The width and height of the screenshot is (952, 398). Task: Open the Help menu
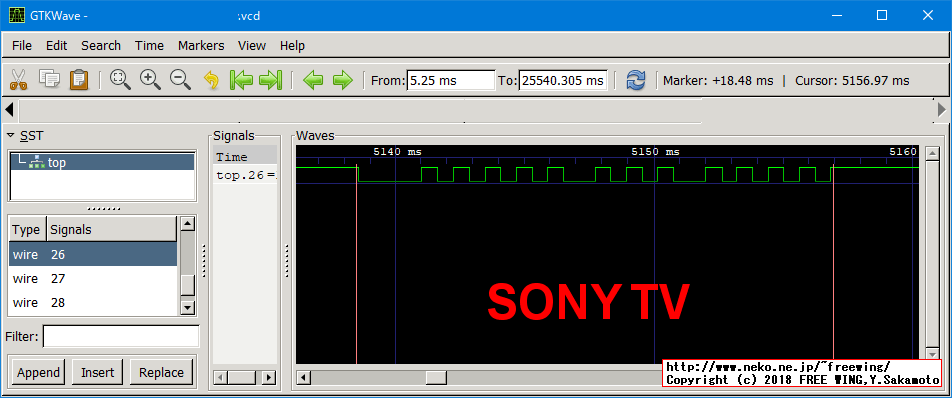(x=292, y=46)
